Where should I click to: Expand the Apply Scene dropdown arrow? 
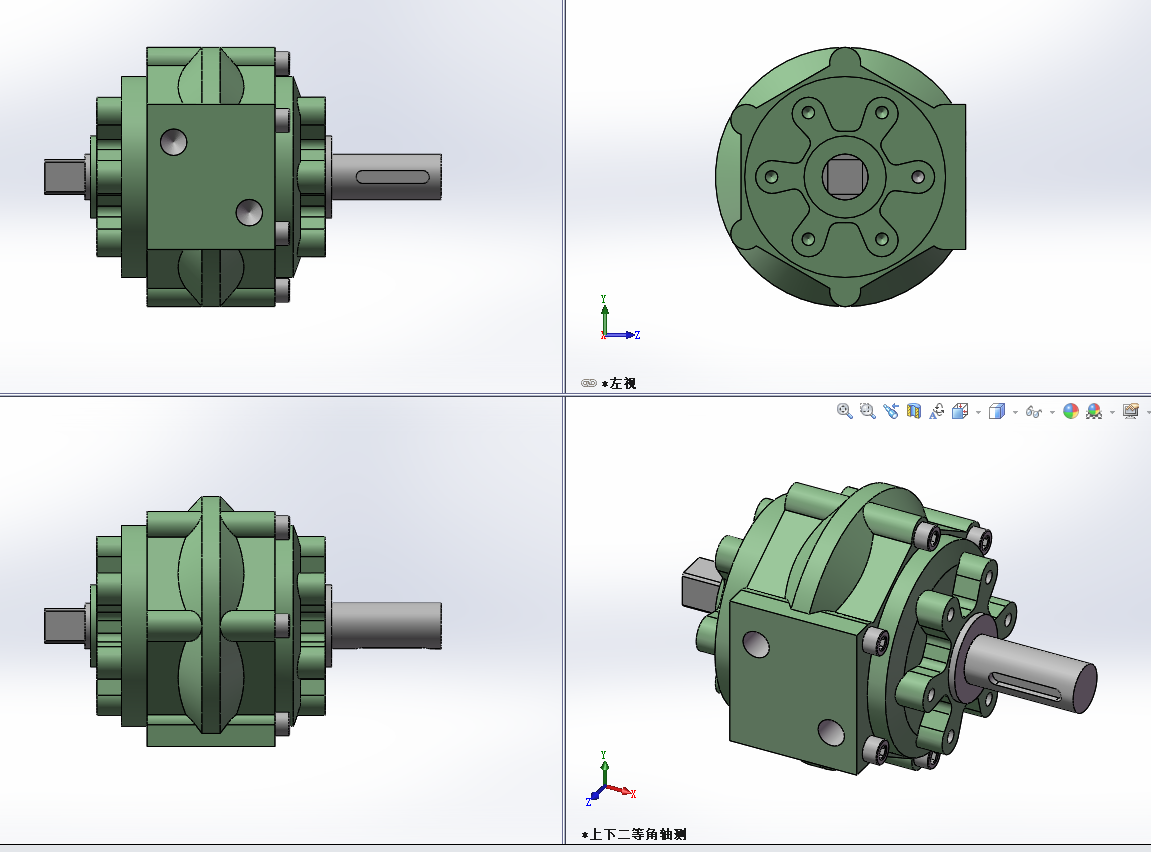1112,412
